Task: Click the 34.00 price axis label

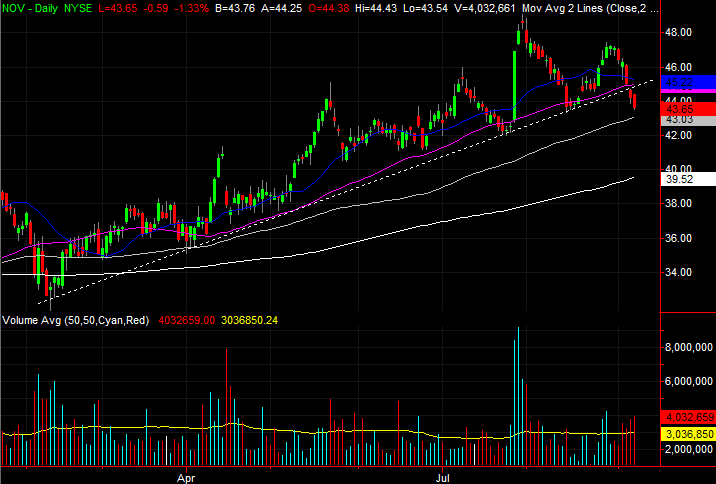Action: 679,272
